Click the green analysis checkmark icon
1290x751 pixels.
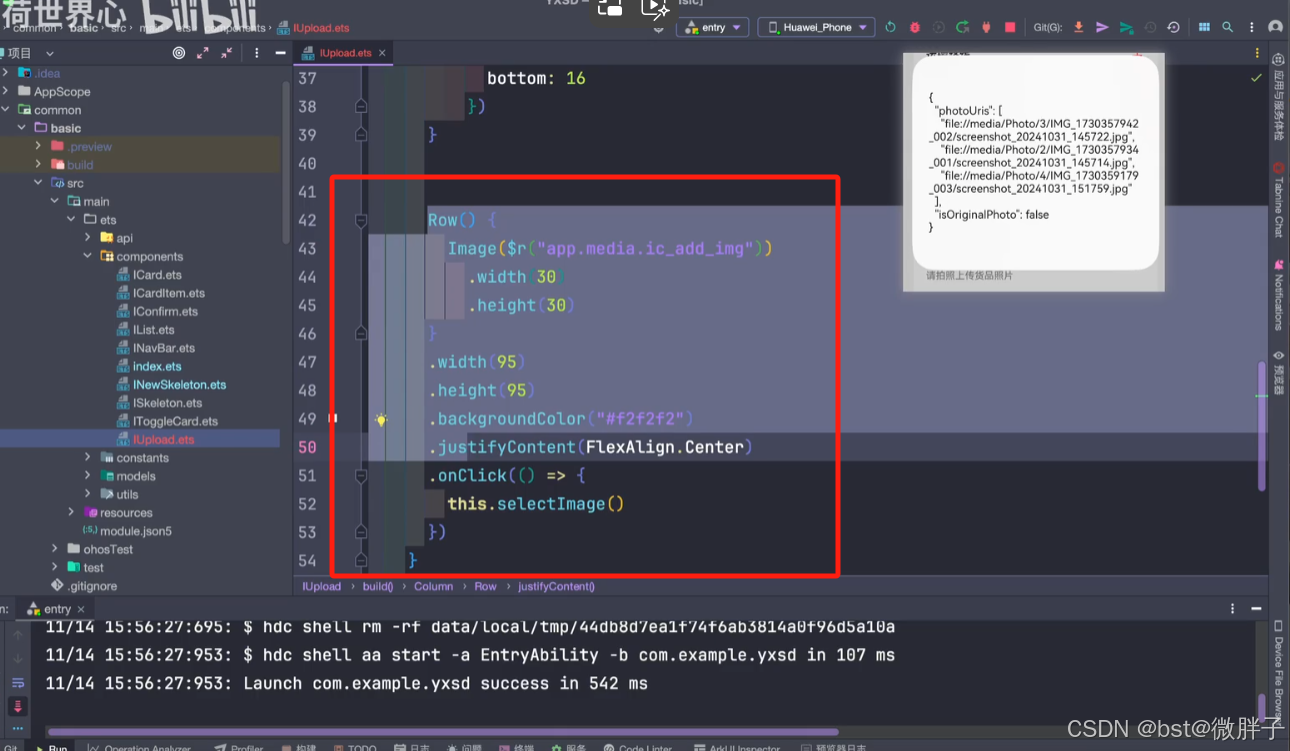click(1256, 78)
